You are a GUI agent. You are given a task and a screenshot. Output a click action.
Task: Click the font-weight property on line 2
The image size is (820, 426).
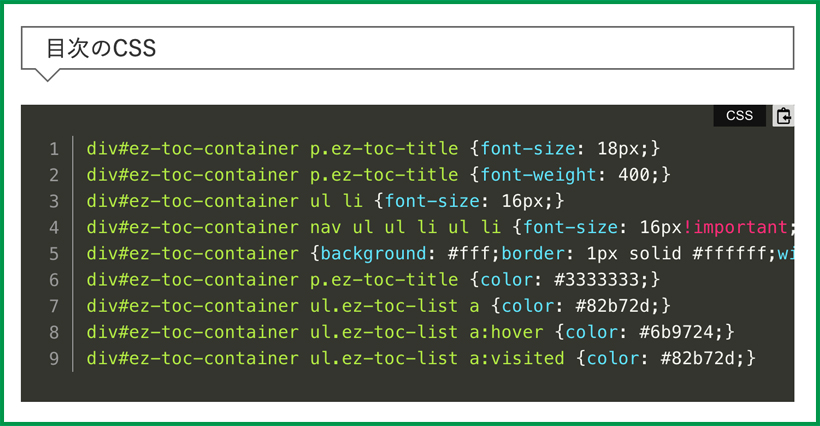click(x=540, y=175)
